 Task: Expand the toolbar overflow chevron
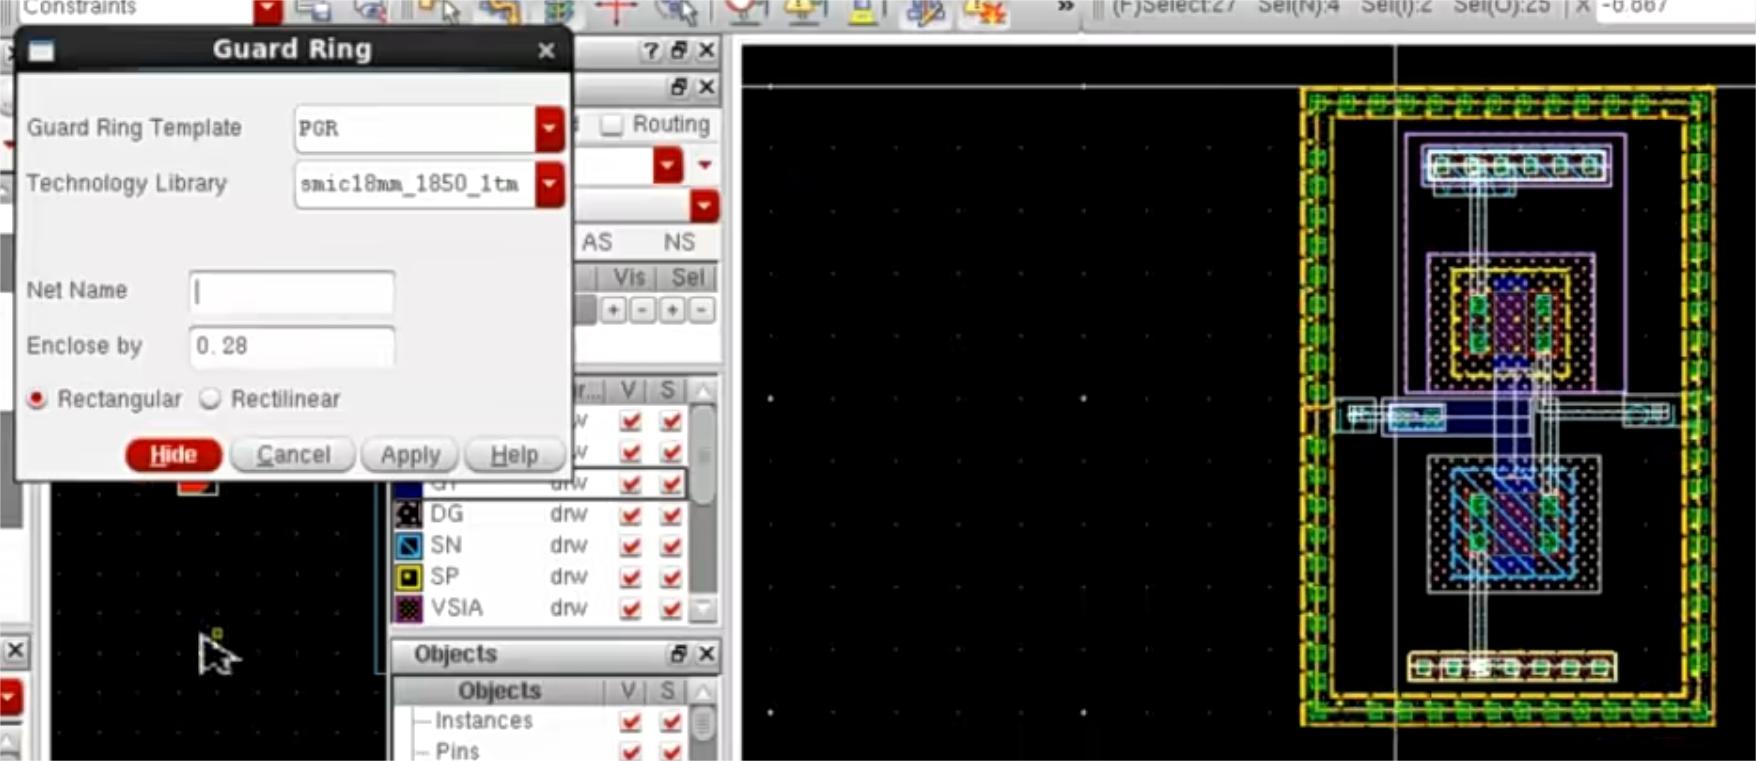(x=1065, y=7)
